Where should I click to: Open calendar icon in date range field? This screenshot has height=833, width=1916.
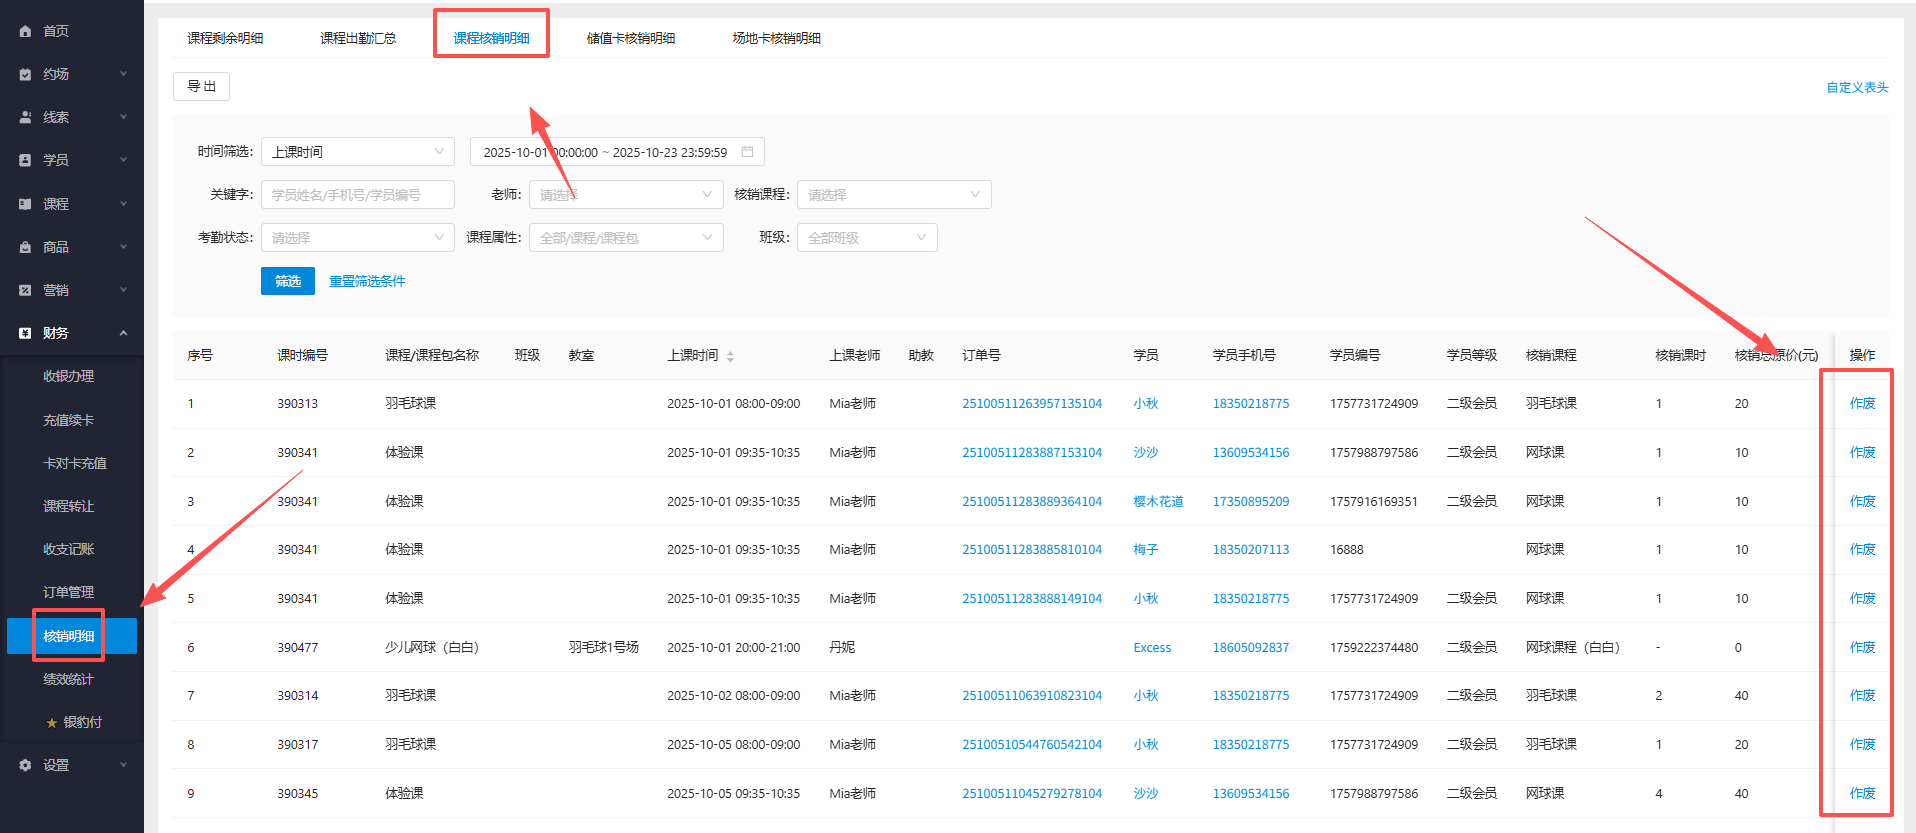747,152
